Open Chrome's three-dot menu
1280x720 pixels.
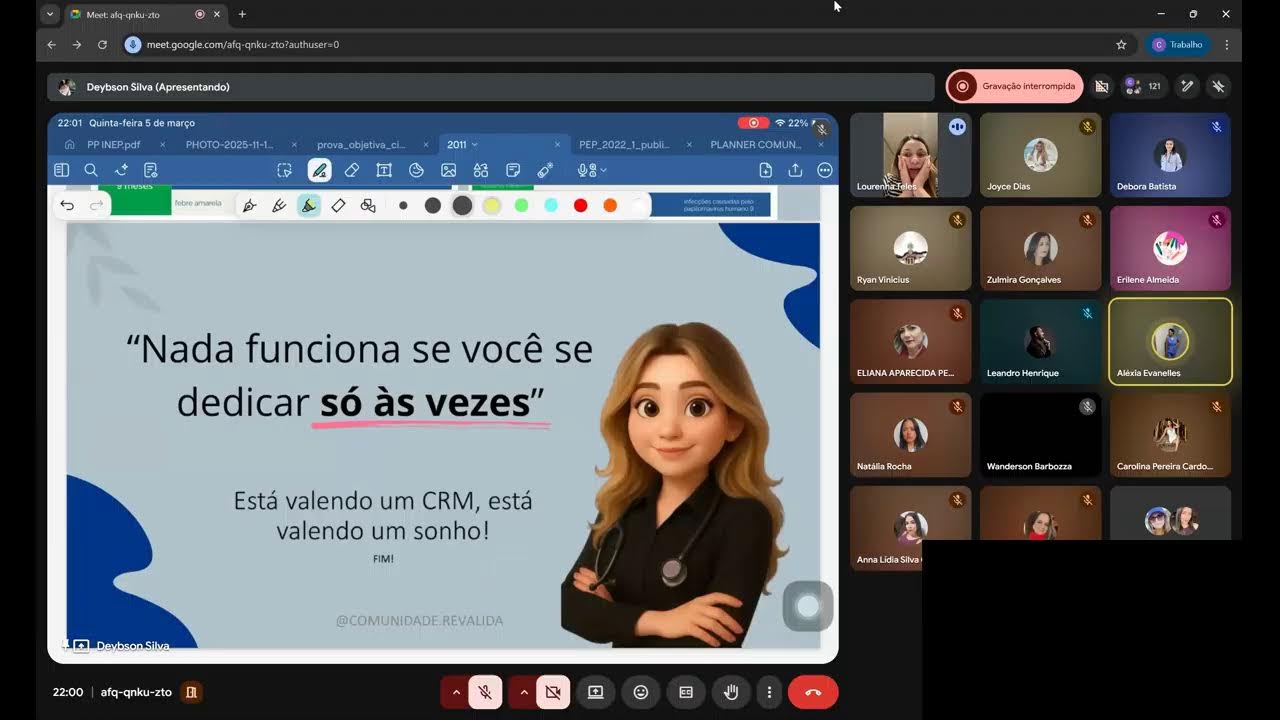pos(1226,45)
